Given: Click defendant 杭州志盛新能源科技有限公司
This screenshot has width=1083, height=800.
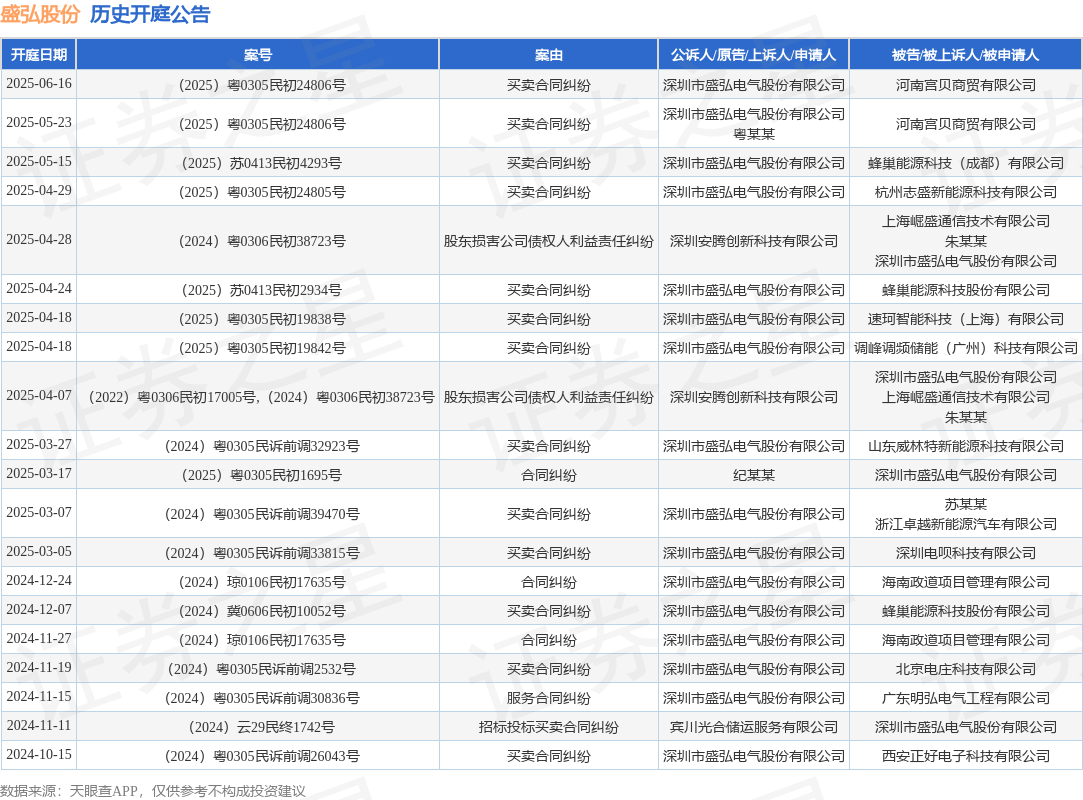Looking at the screenshot, I should pos(966,192).
